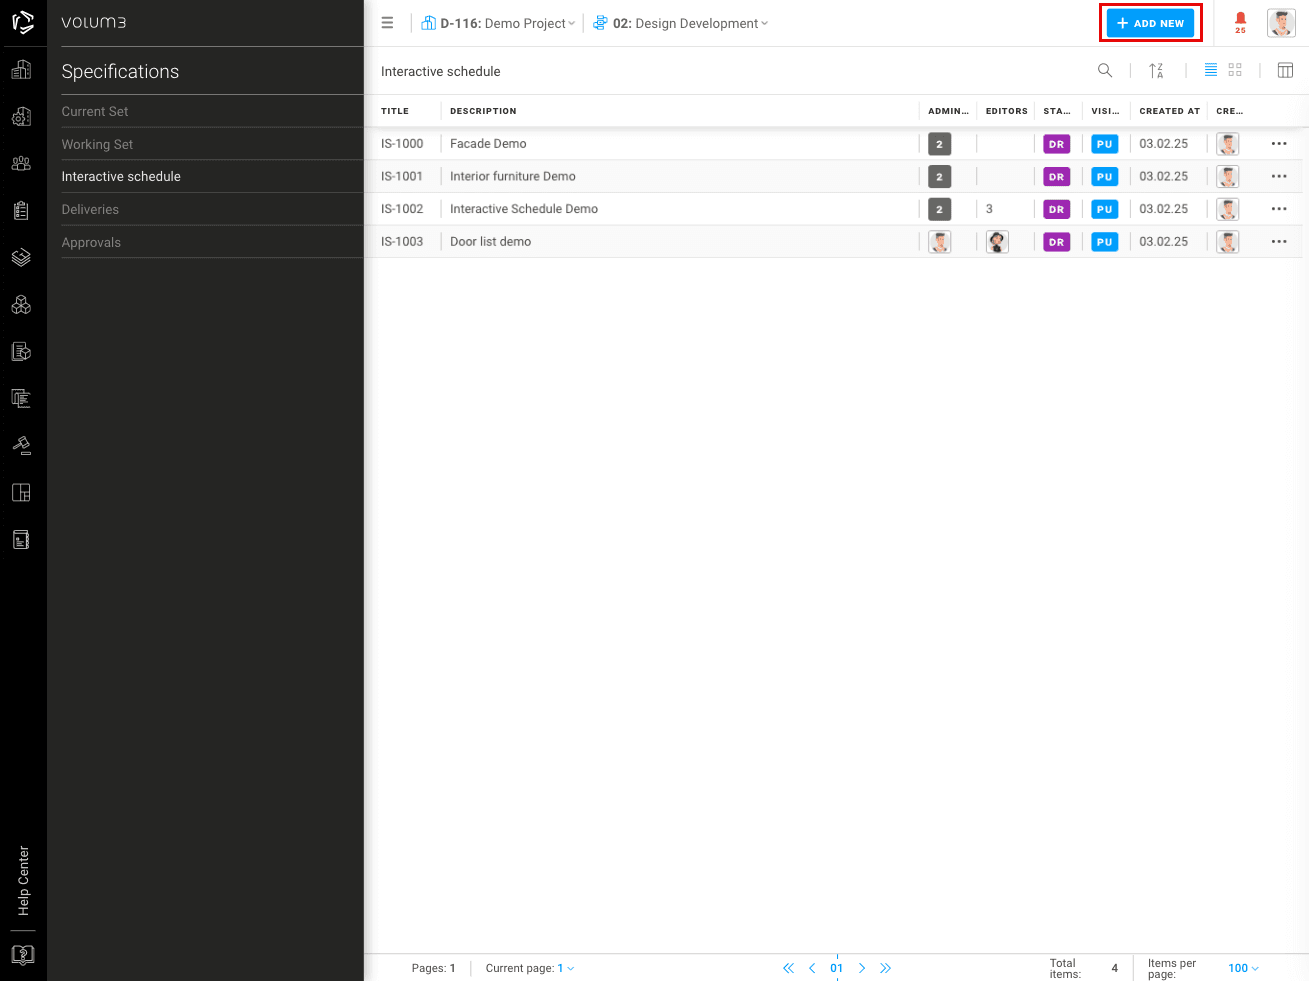Open the stacked cubes icon in sidebar
The width and height of the screenshot is (1309, 981).
tap(21, 304)
